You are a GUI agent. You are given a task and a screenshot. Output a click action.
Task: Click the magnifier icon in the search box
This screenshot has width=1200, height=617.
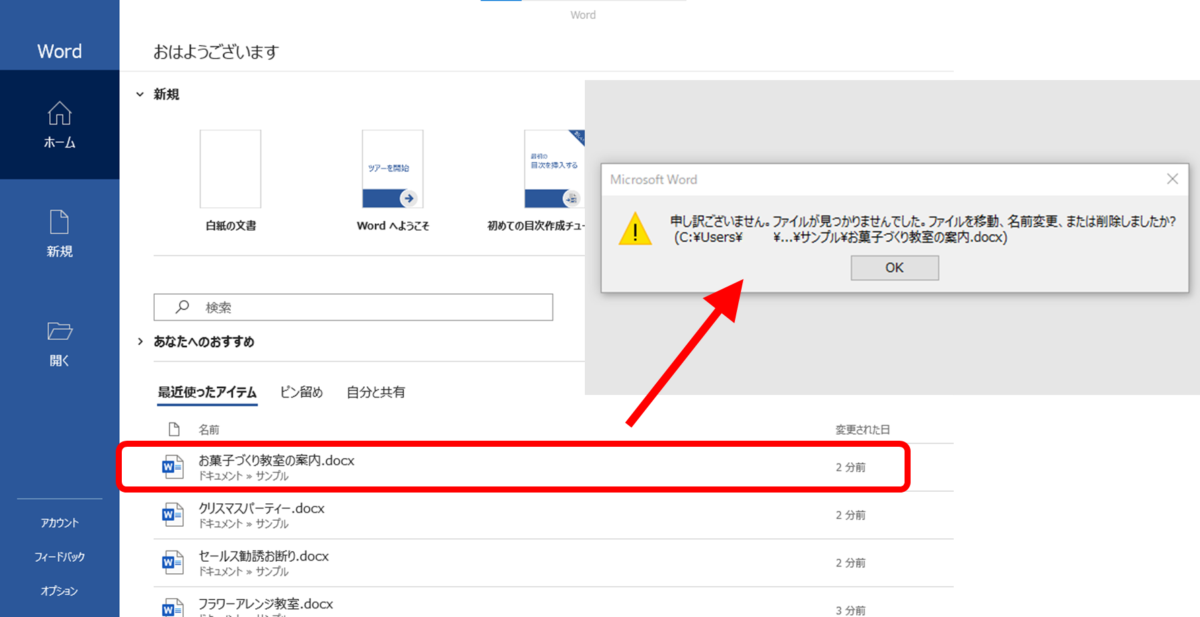(182, 308)
